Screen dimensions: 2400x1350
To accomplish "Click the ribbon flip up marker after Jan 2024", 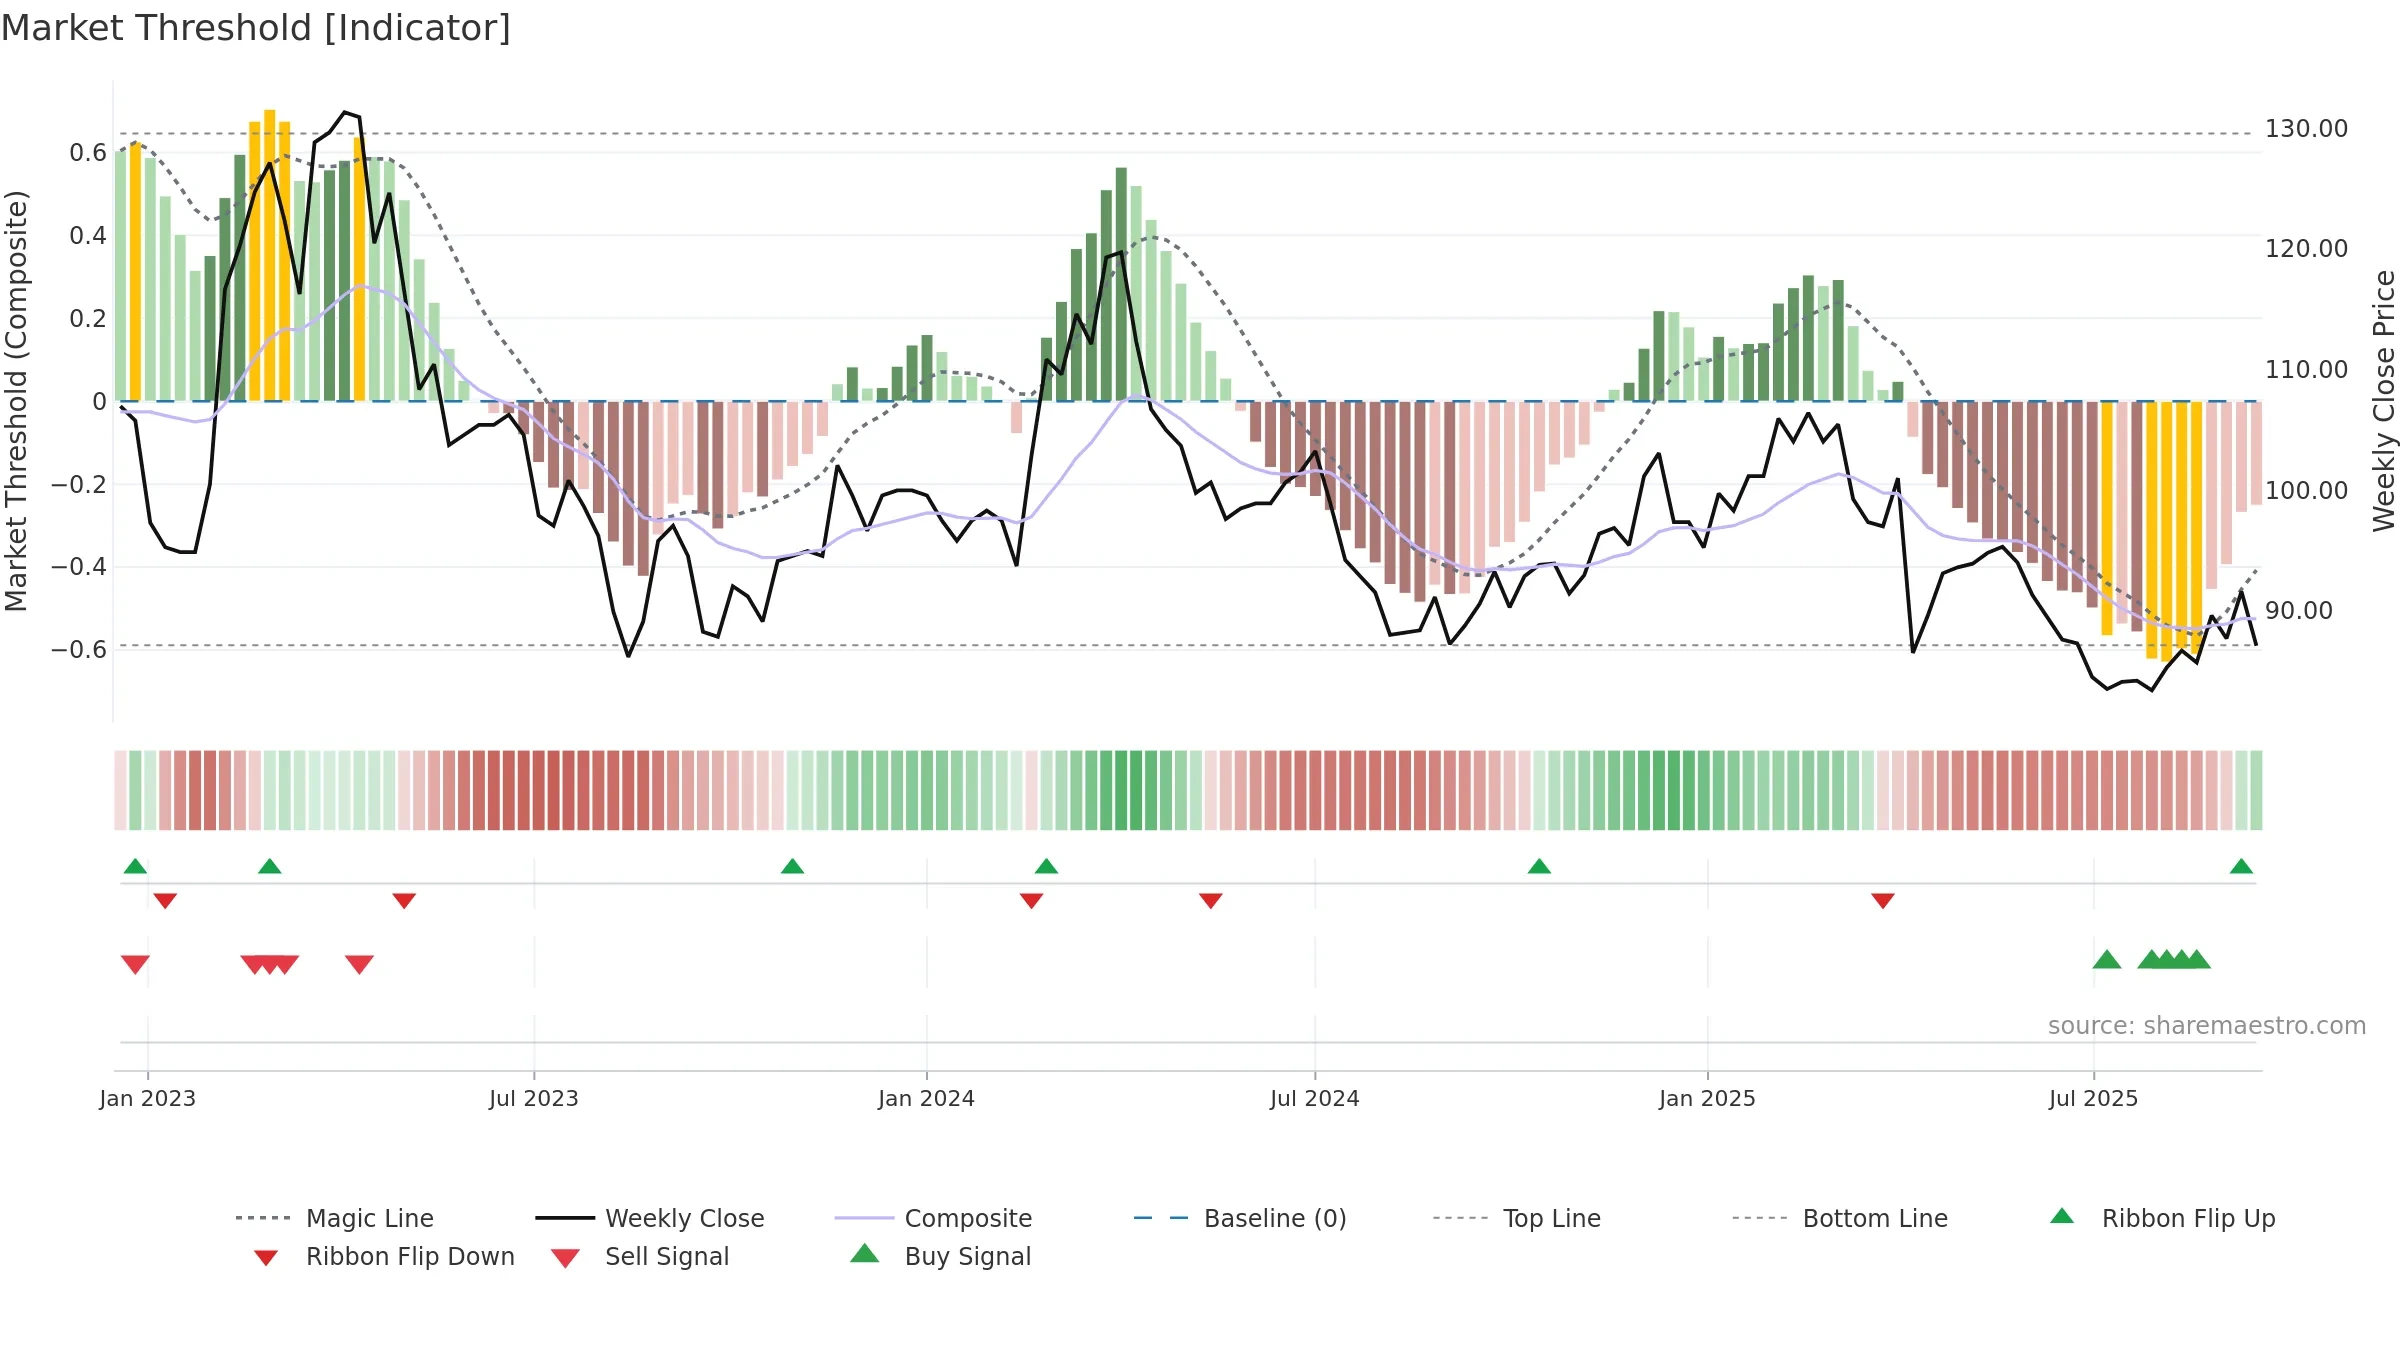I will tap(1046, 866).
